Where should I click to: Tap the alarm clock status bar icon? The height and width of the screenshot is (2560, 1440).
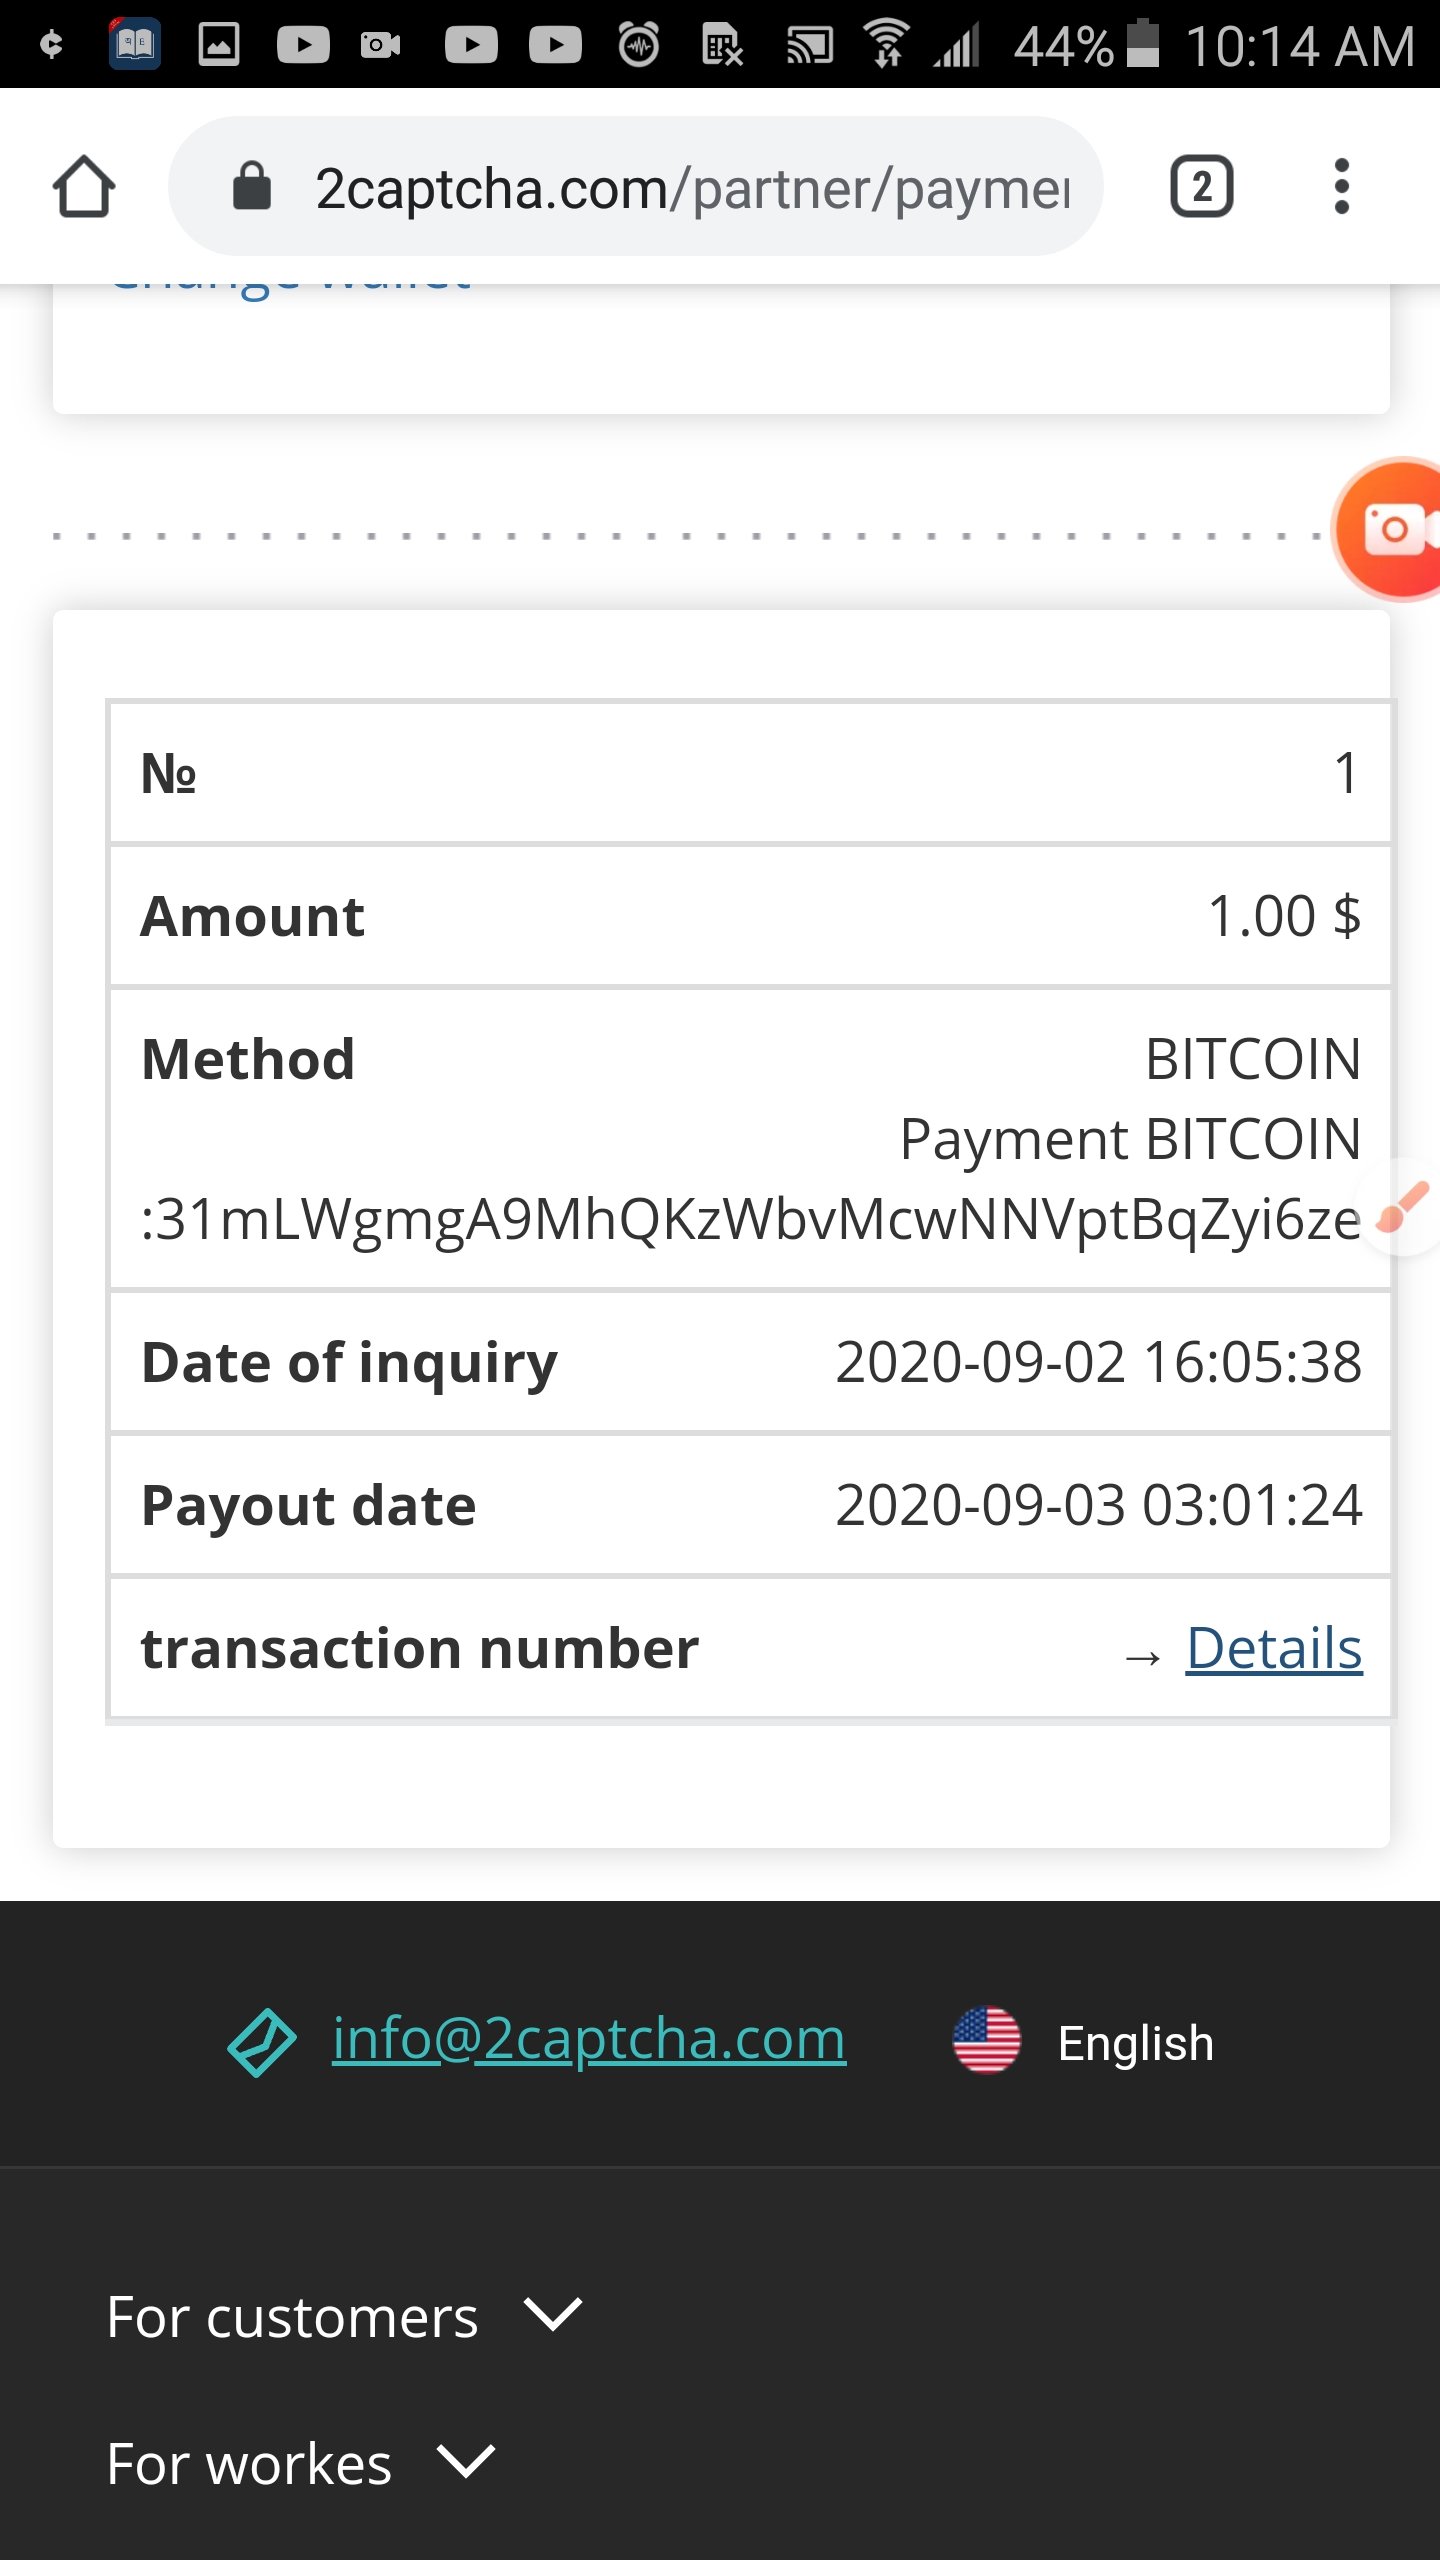[x=638, y=45]
